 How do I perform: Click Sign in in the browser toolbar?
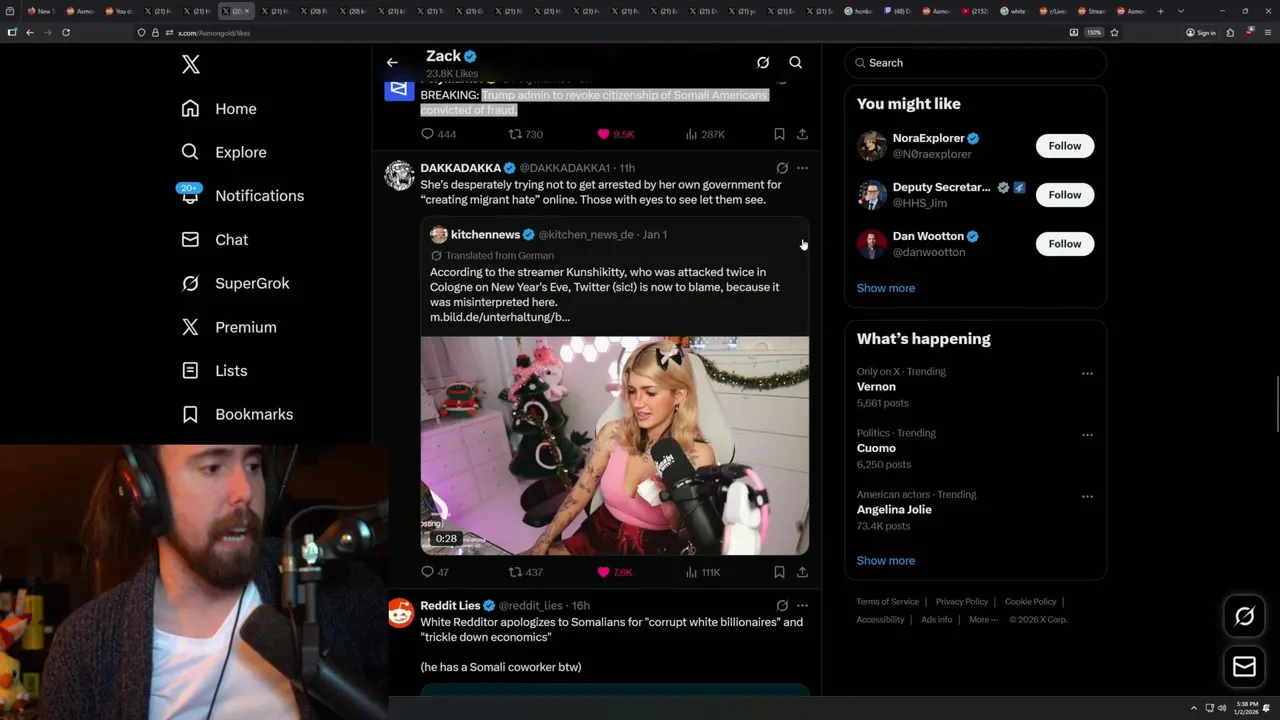click(x=1201, y=32)
